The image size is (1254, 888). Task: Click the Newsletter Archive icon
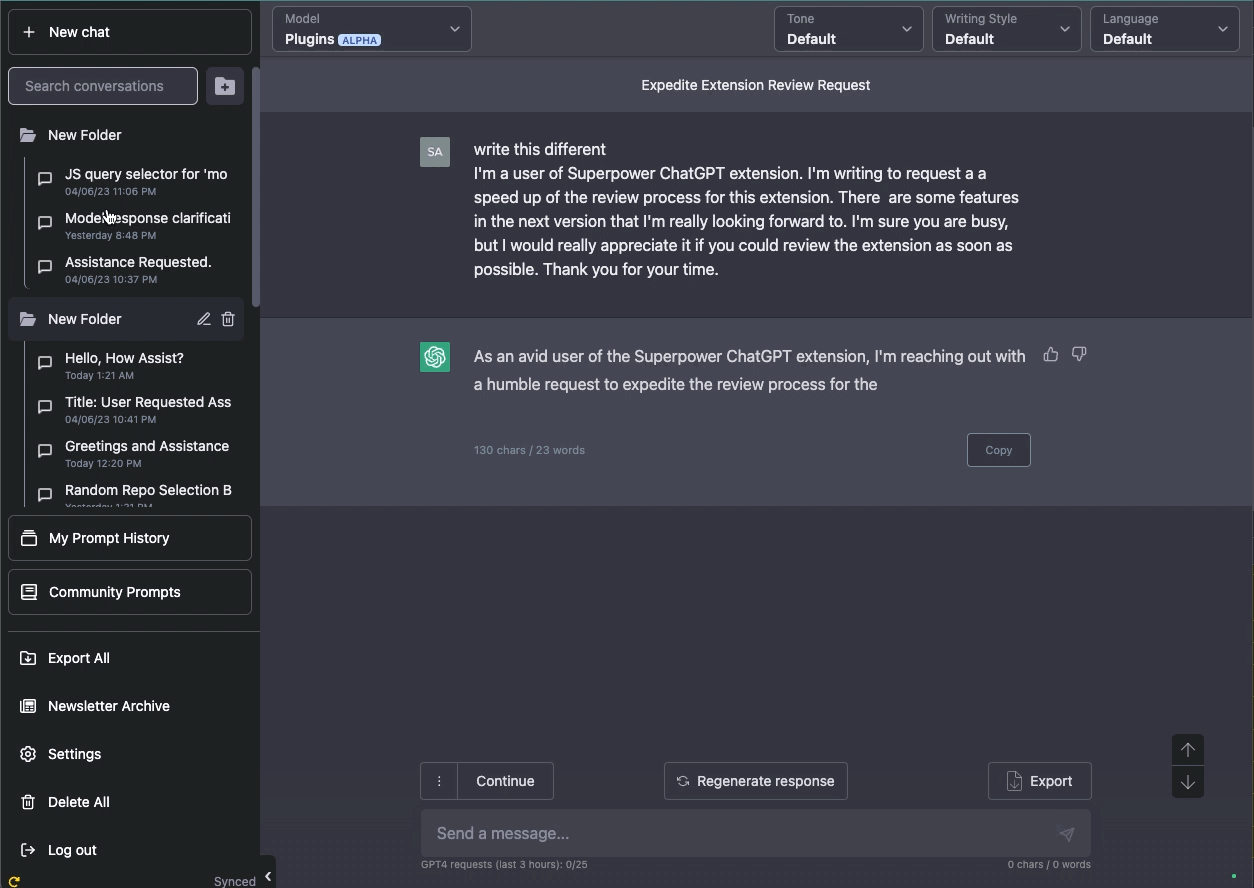tap(28, 706)
